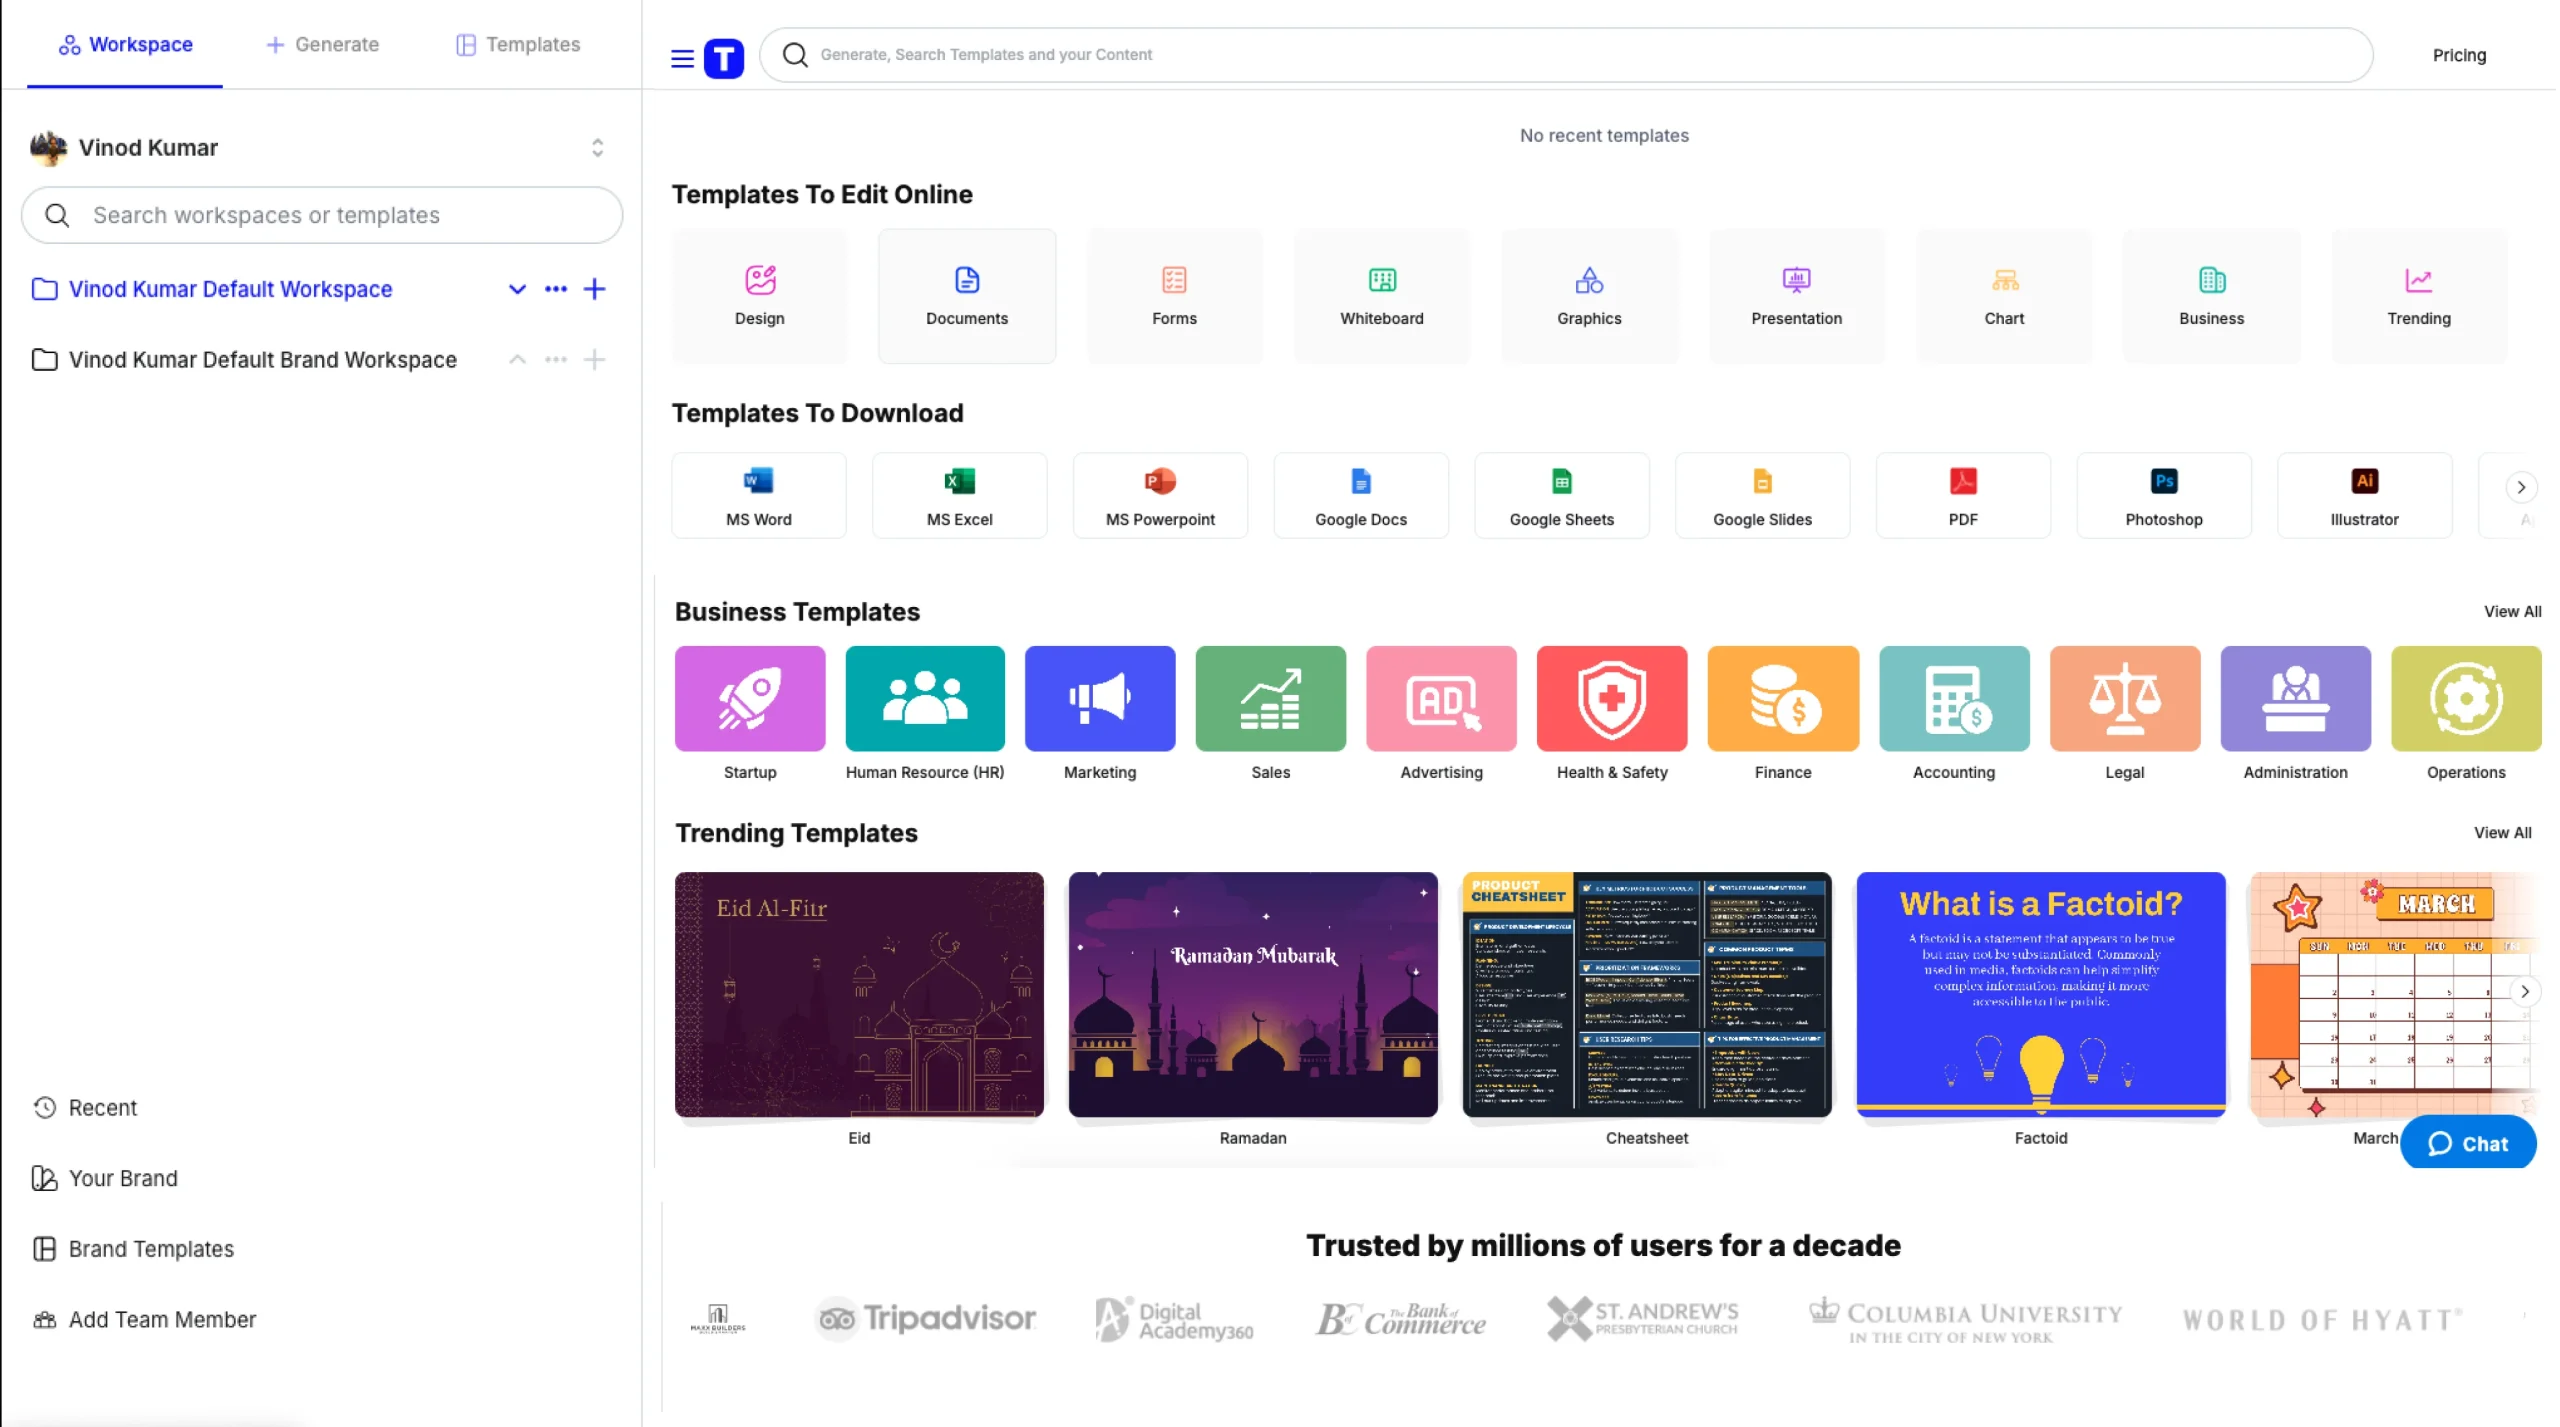Pick MS Excel download templates
Viewport: 2560px width, 1427px height.
point(959,495)
